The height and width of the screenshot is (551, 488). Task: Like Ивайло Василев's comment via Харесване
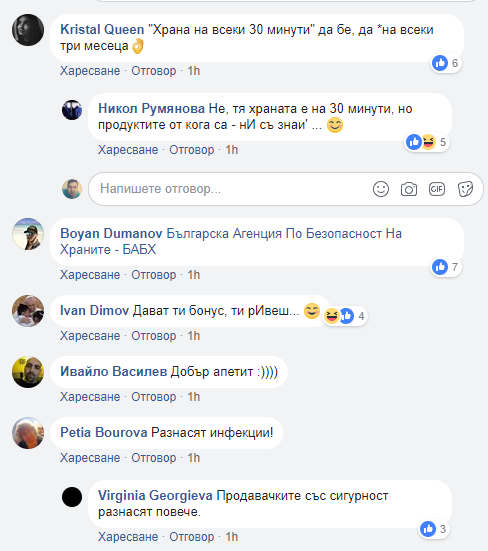90,397
